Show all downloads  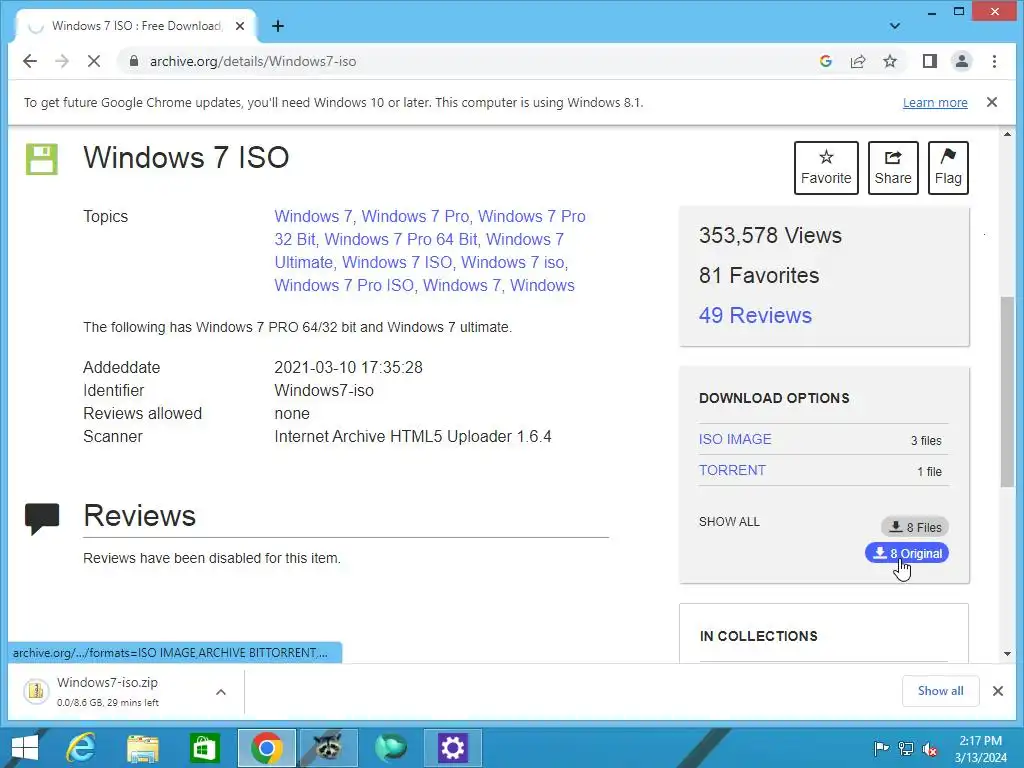pos(940,691)
